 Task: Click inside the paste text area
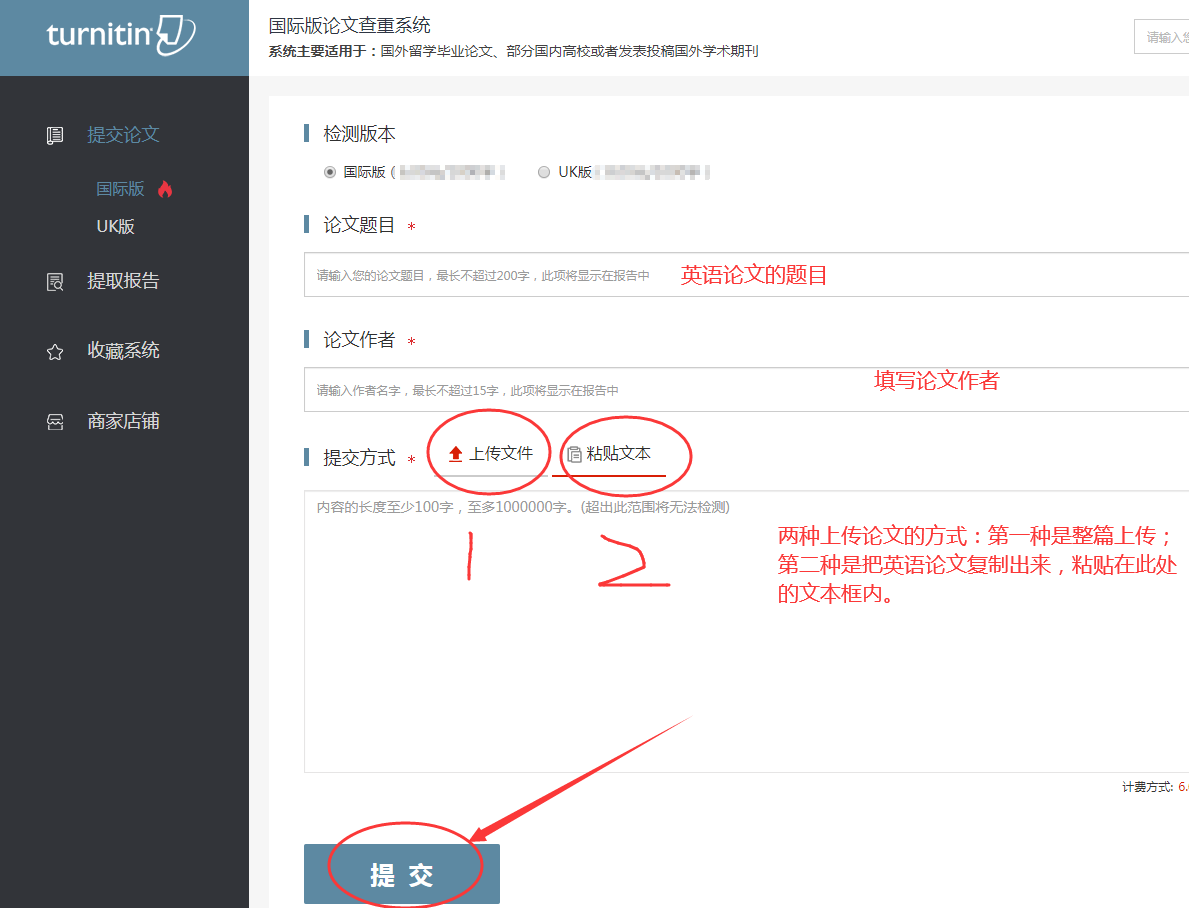click(x=746, y=631)
